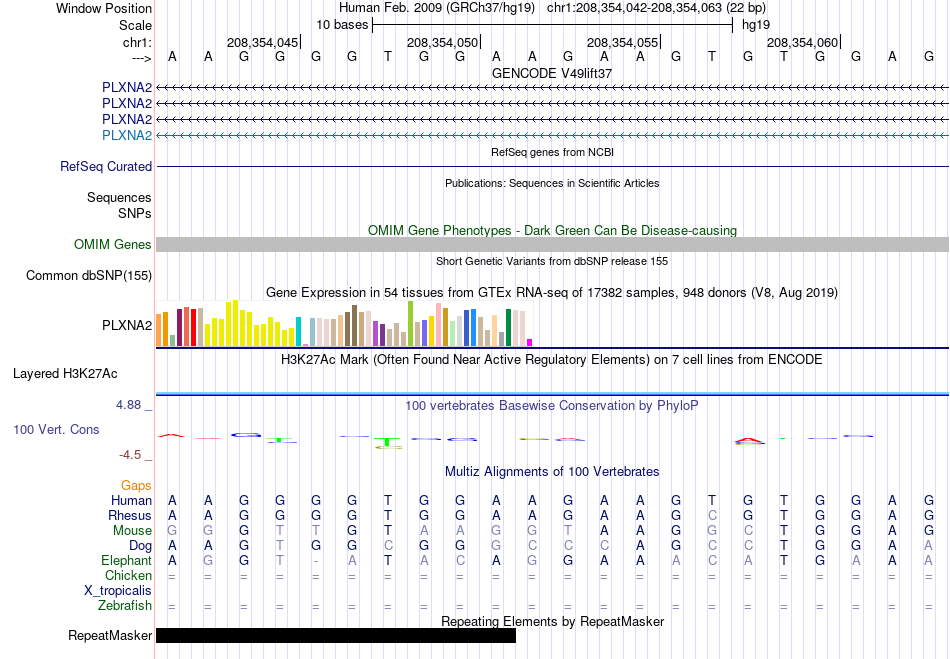Click the green T logo in PhyloP track
Image resolution: width=950 pixels, height=659 pixels.
(x=387, y=443)
